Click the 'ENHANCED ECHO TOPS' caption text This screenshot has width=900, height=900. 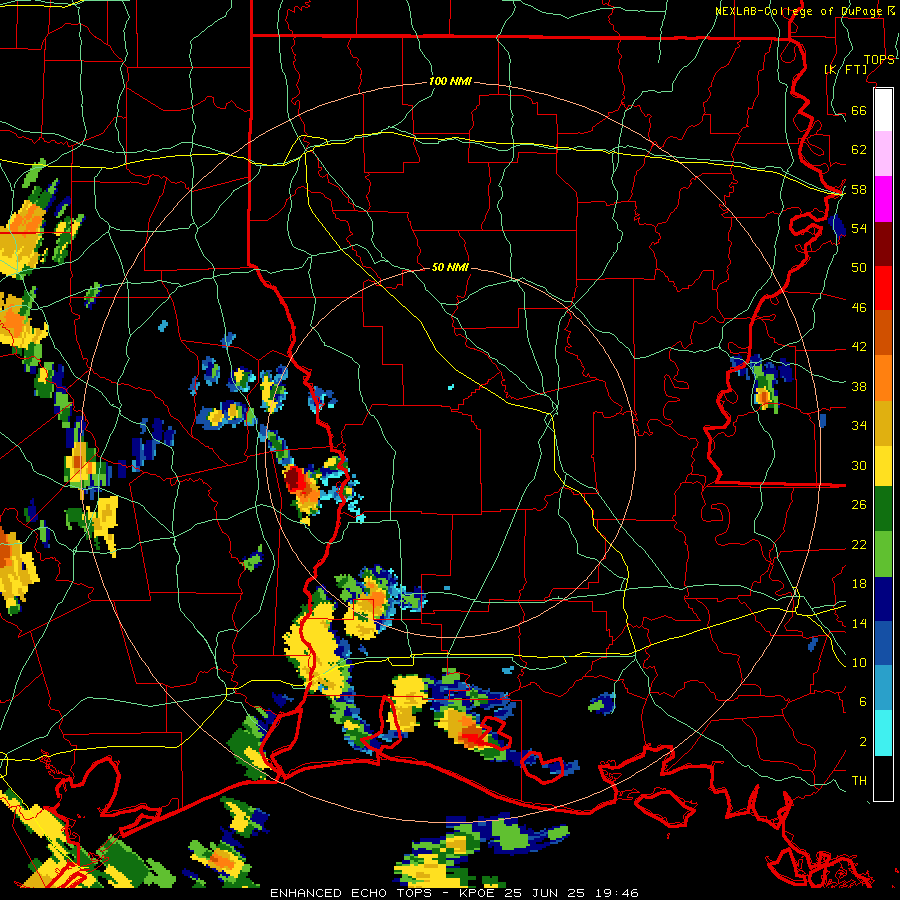pyautogui.click(x=350, y=893)
